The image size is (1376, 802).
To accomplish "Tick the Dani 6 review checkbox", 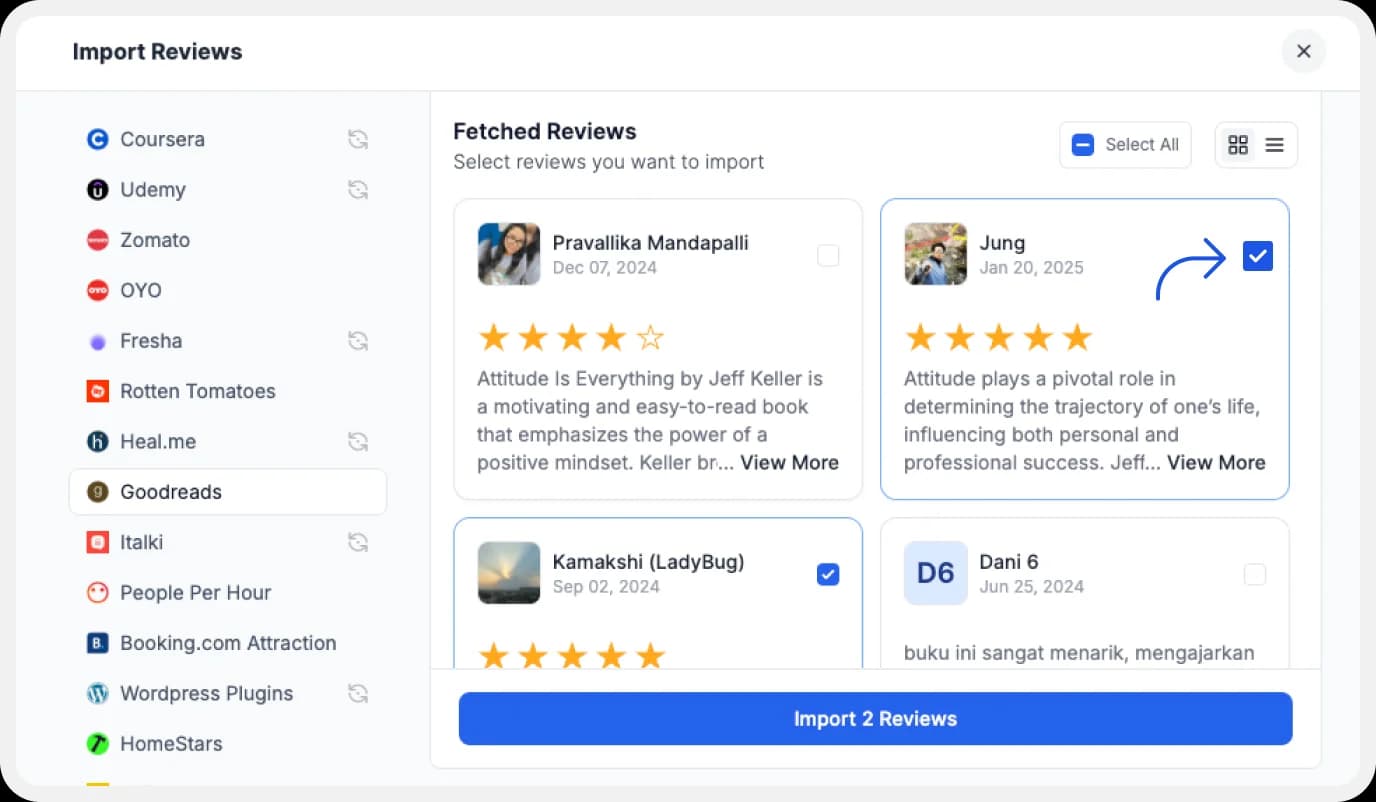I will [x=1254, y=575].
